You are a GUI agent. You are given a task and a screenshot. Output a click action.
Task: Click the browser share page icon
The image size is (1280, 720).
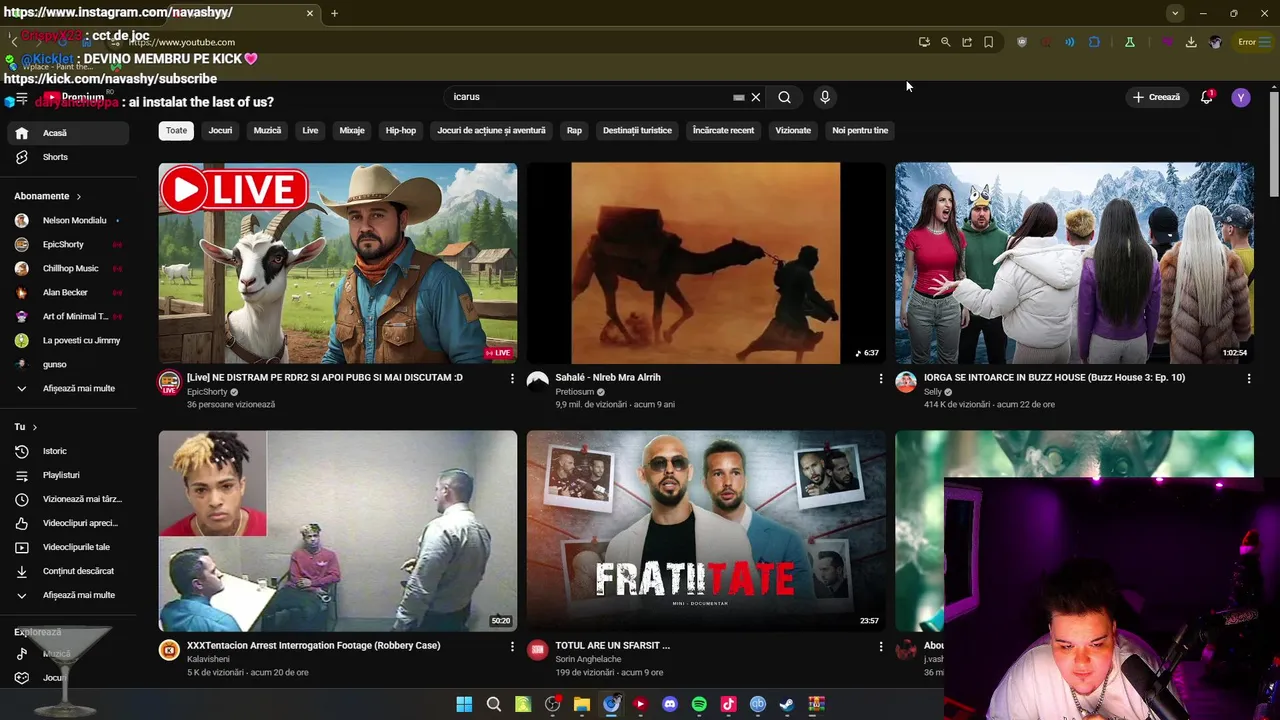(x=967, y=42)
